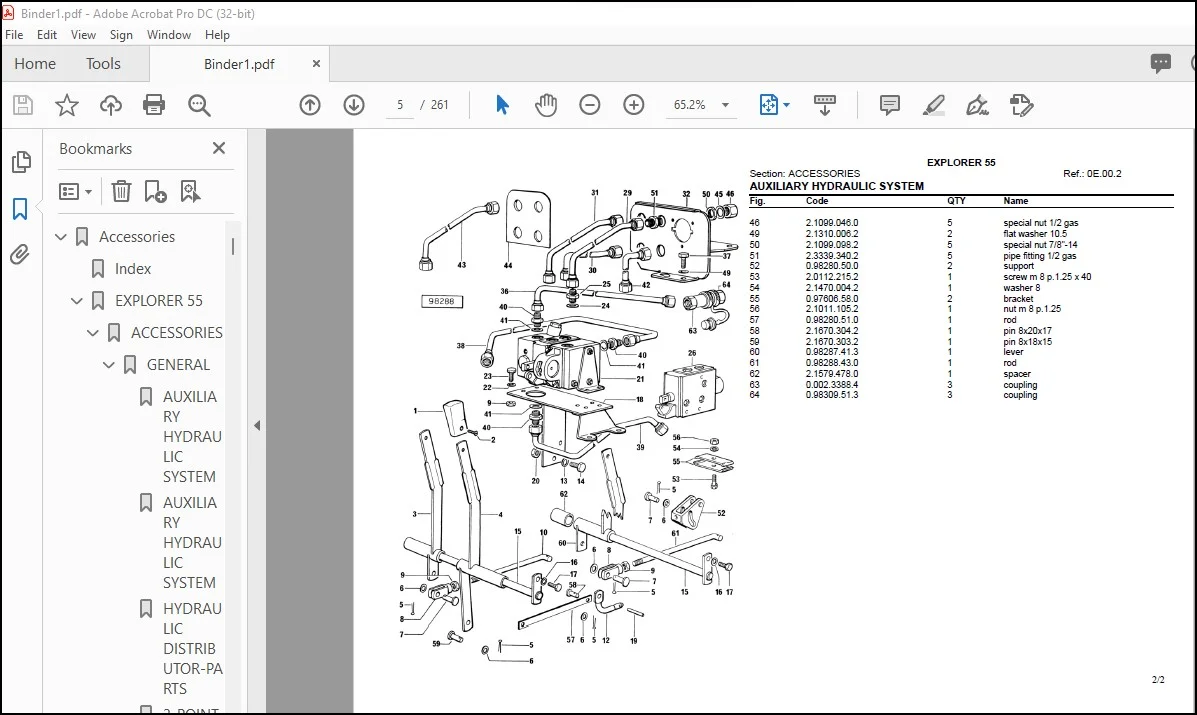
Task: Go to next page arrow
Action: click(353, 105)
